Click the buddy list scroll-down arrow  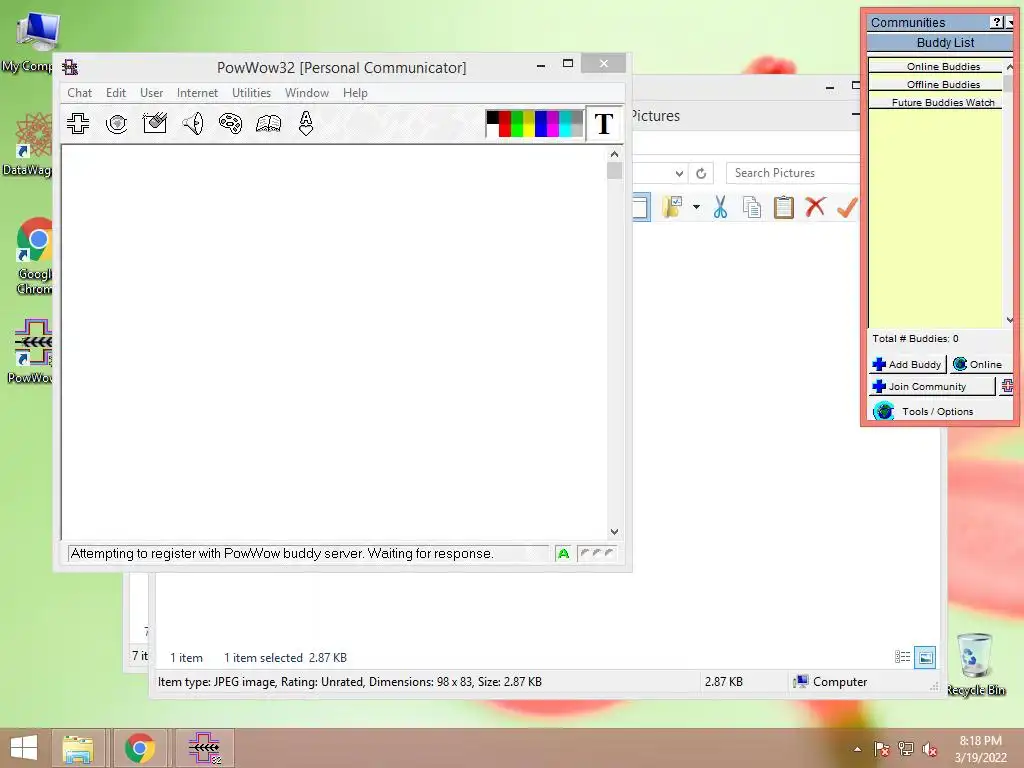[1010, 319]
